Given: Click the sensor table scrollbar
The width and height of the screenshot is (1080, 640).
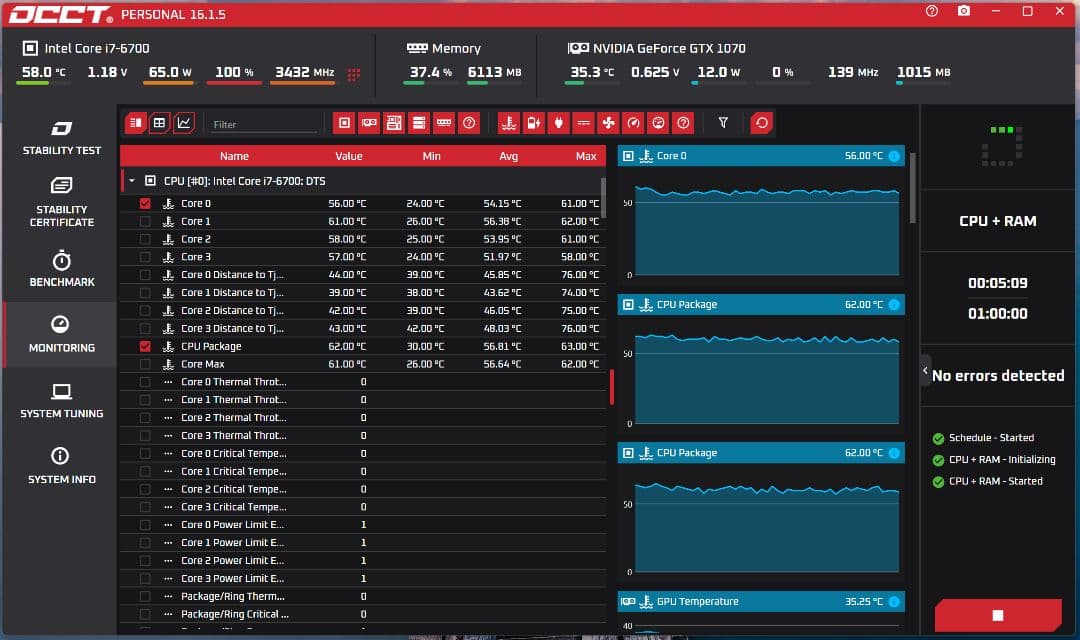Looking at the screenshot, I should [603, 198].
